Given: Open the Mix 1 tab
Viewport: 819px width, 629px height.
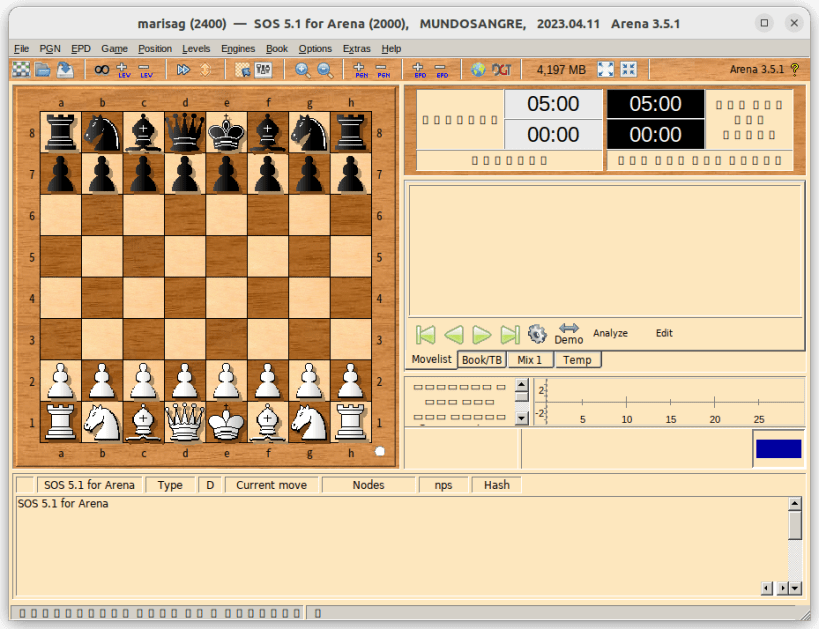Looking at the screenshot, I should 529,359.
